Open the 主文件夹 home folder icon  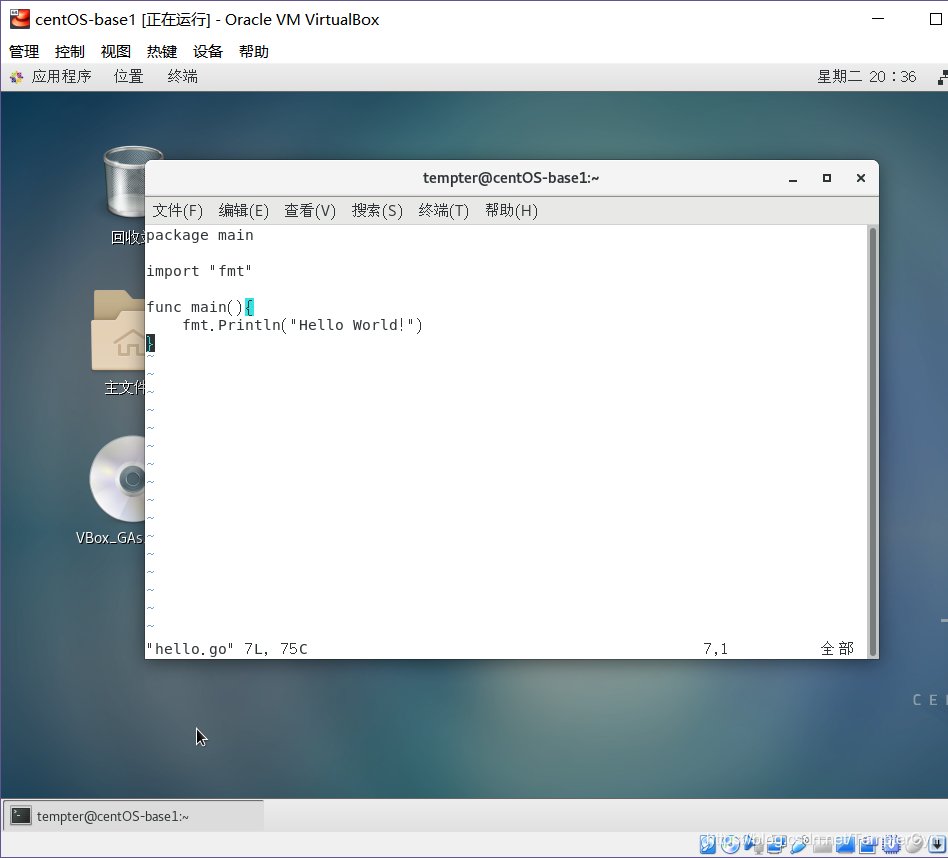pos(118,331)
